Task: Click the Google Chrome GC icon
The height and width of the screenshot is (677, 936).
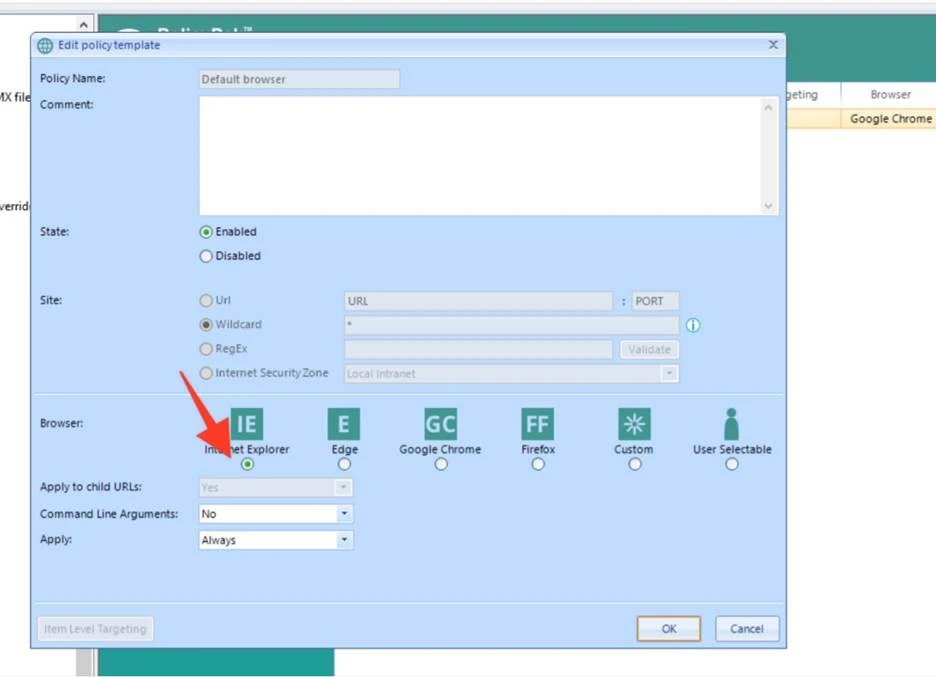Action: [440, 424]
